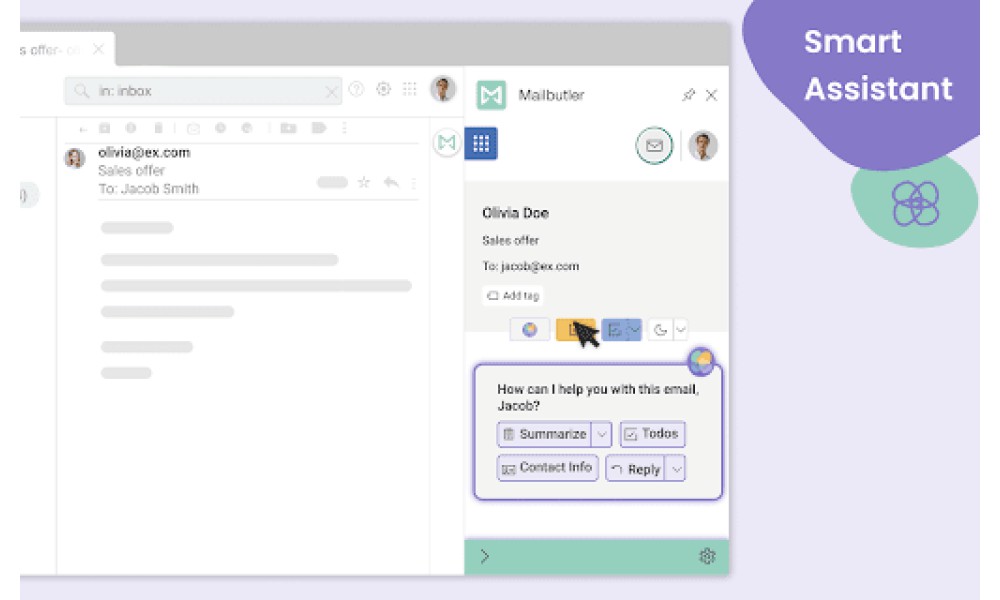Click the green-circled envelope icon
1000x600 pixels.
(654, 145)
